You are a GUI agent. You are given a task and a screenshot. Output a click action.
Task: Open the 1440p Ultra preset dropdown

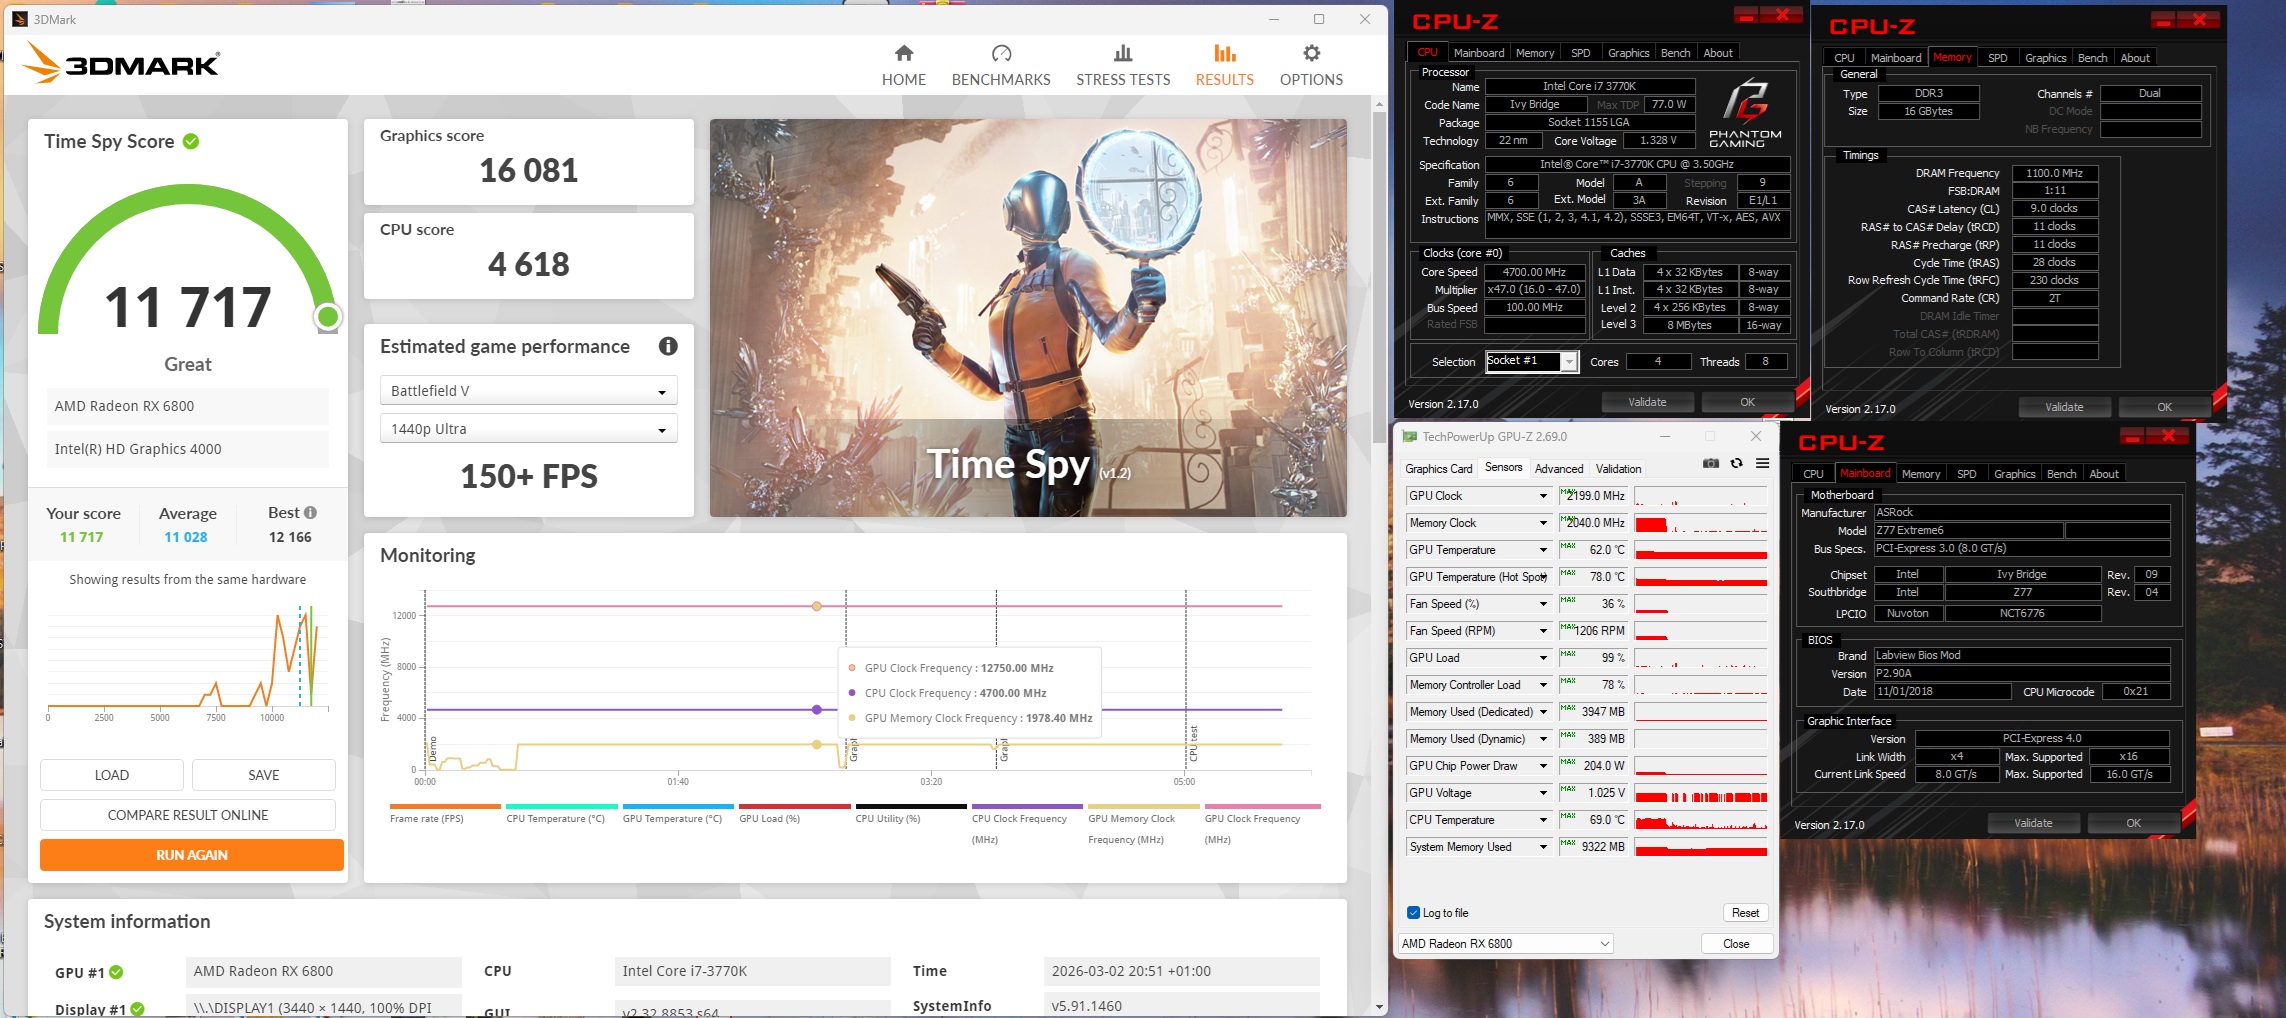528,429
